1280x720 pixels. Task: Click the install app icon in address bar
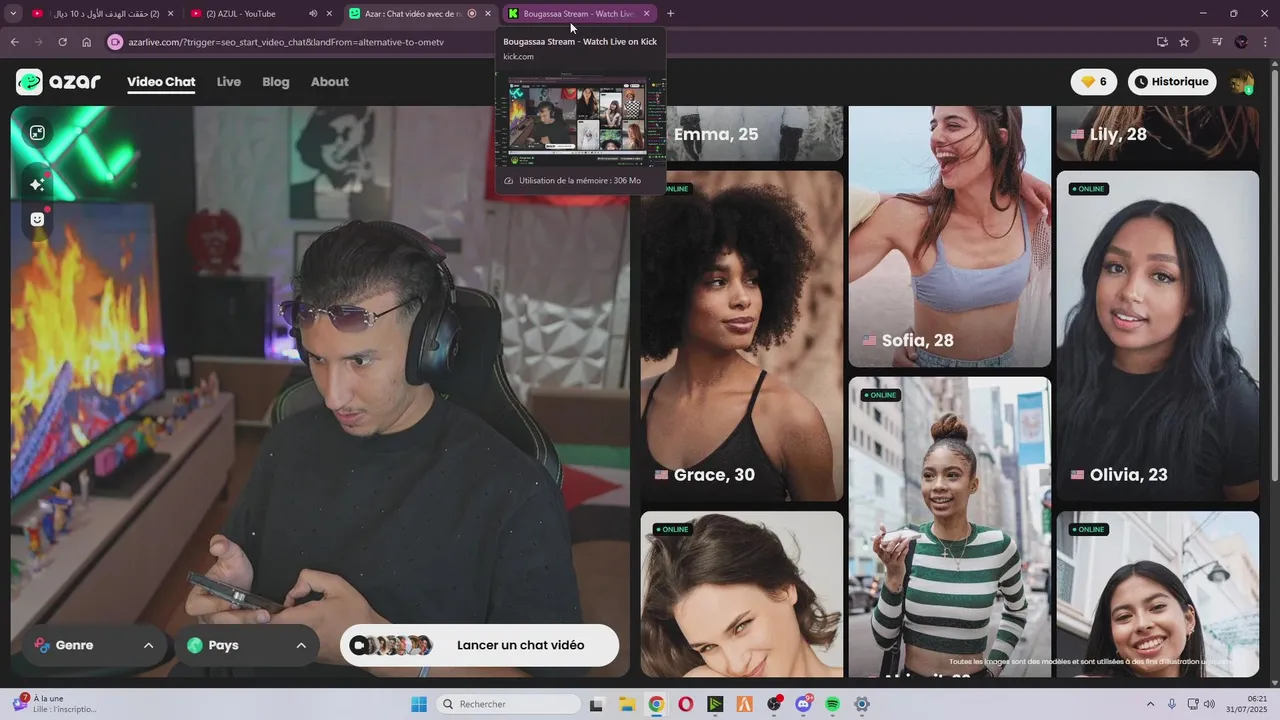coord(1162,42)
